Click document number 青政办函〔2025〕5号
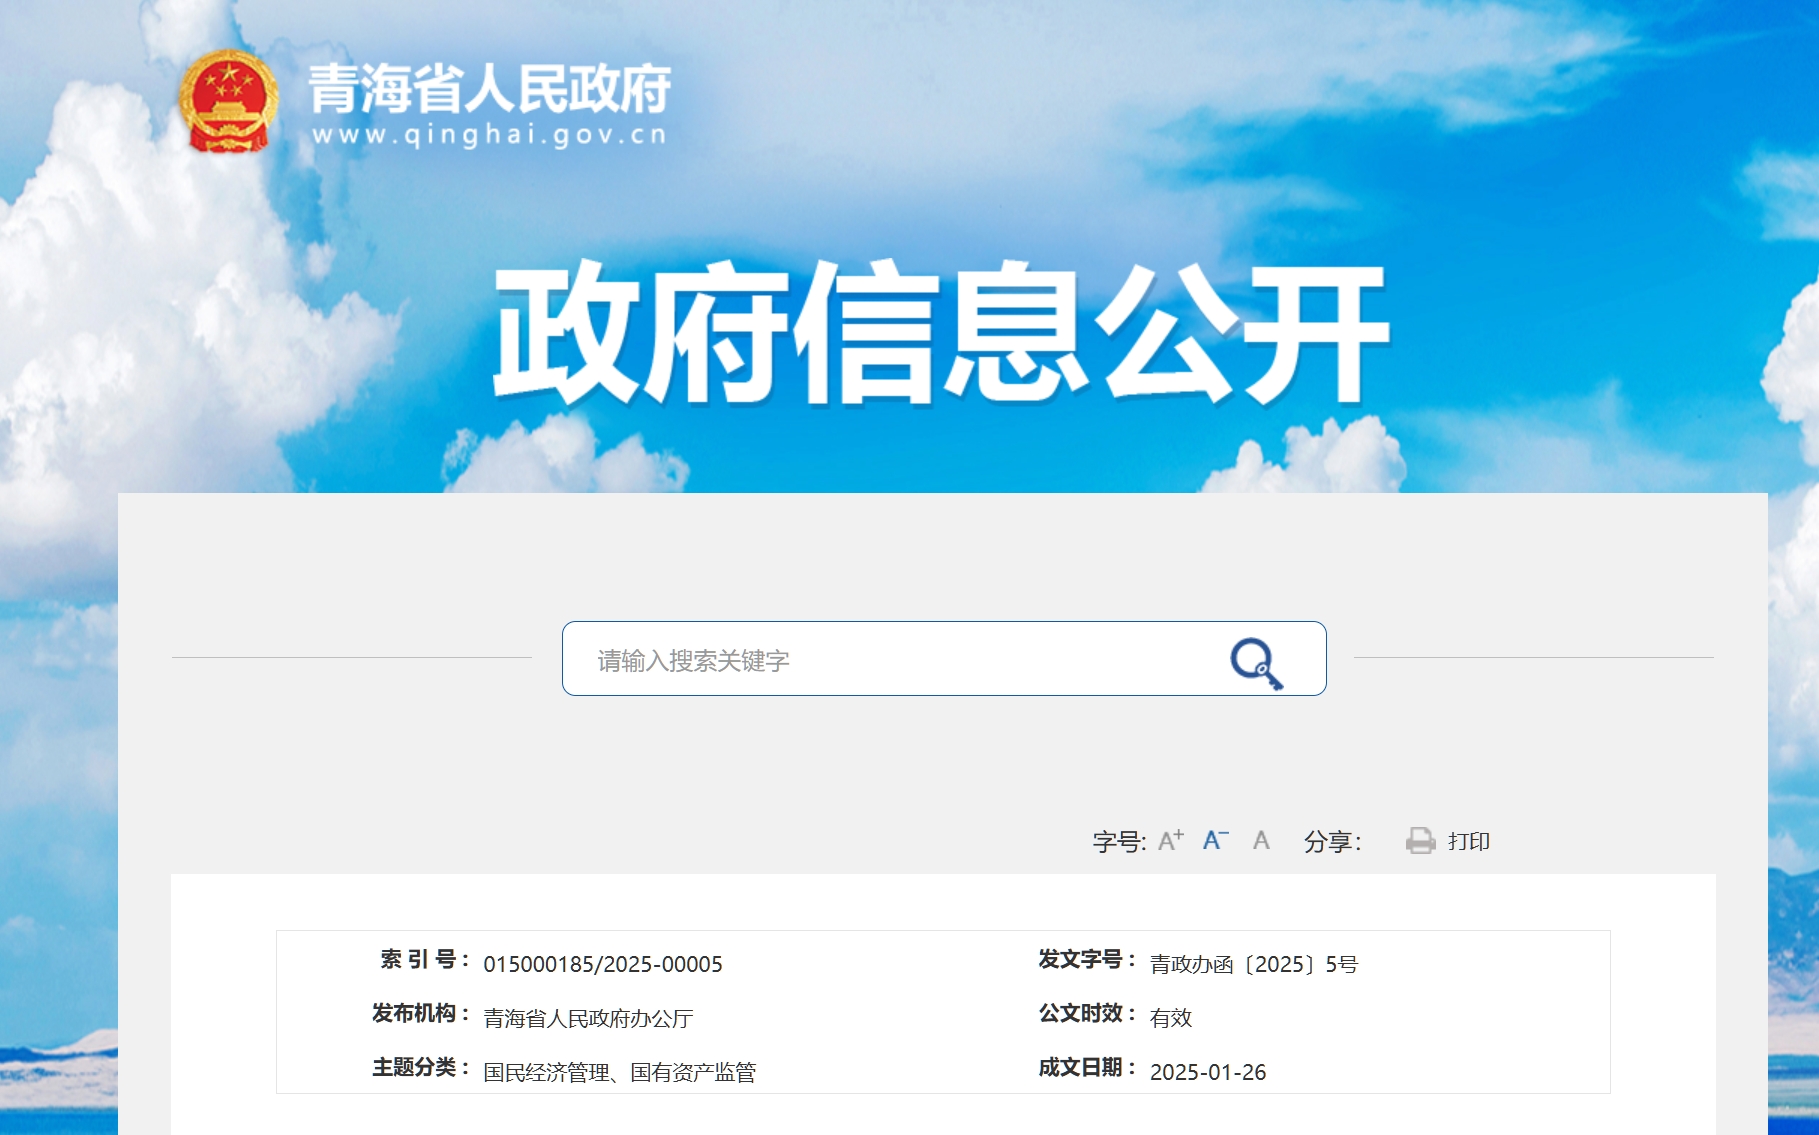The image size is (1819, 1135). 1253,964
